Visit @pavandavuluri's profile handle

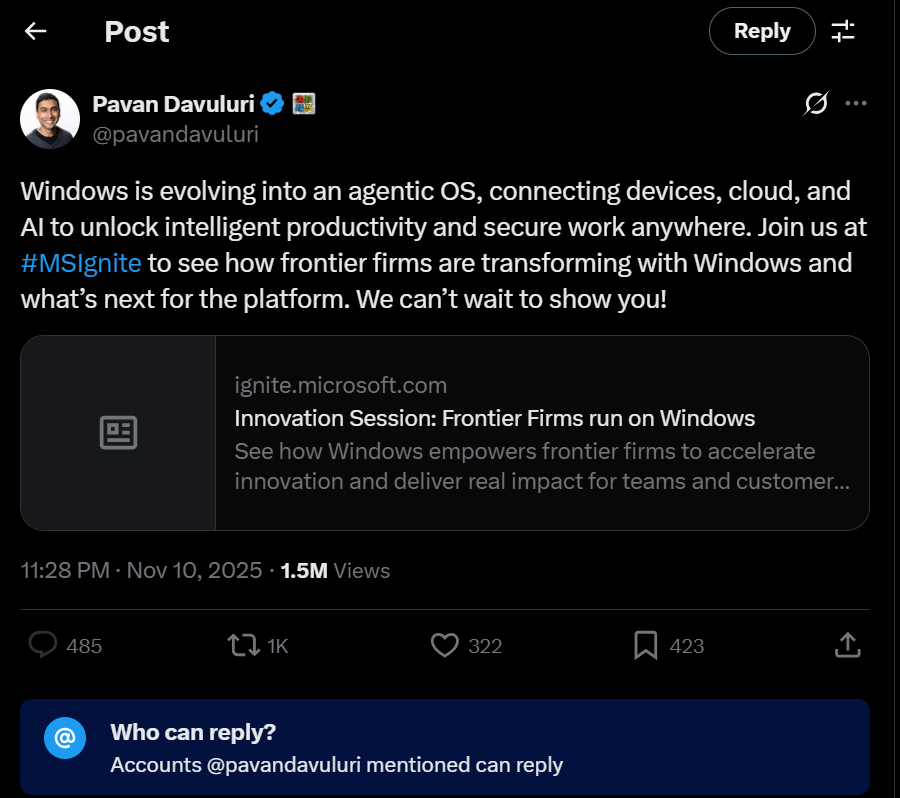175,134
